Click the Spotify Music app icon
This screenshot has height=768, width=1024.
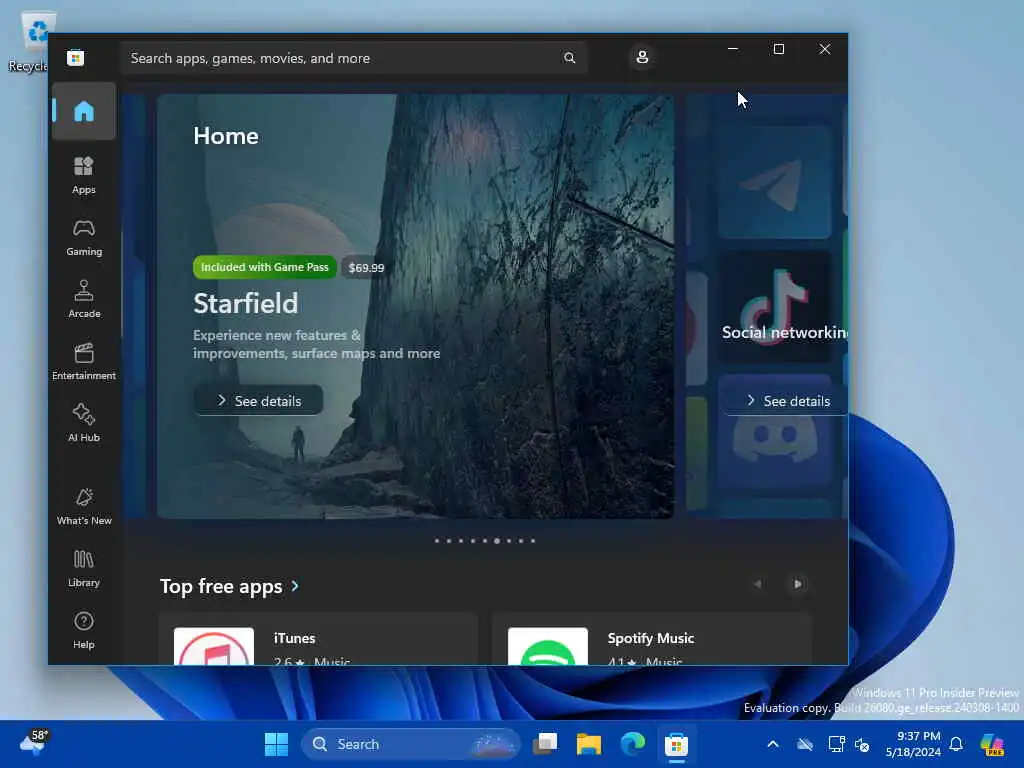point(548,647)
